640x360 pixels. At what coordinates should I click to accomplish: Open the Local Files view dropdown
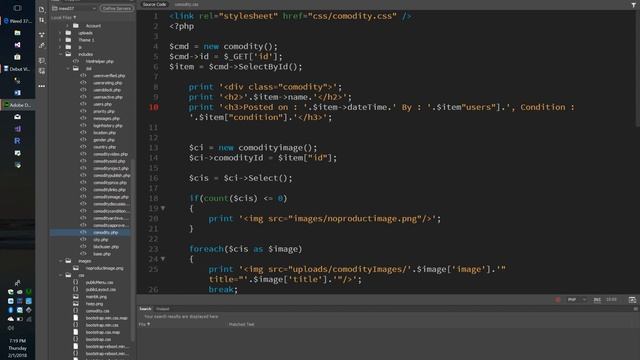64,18
